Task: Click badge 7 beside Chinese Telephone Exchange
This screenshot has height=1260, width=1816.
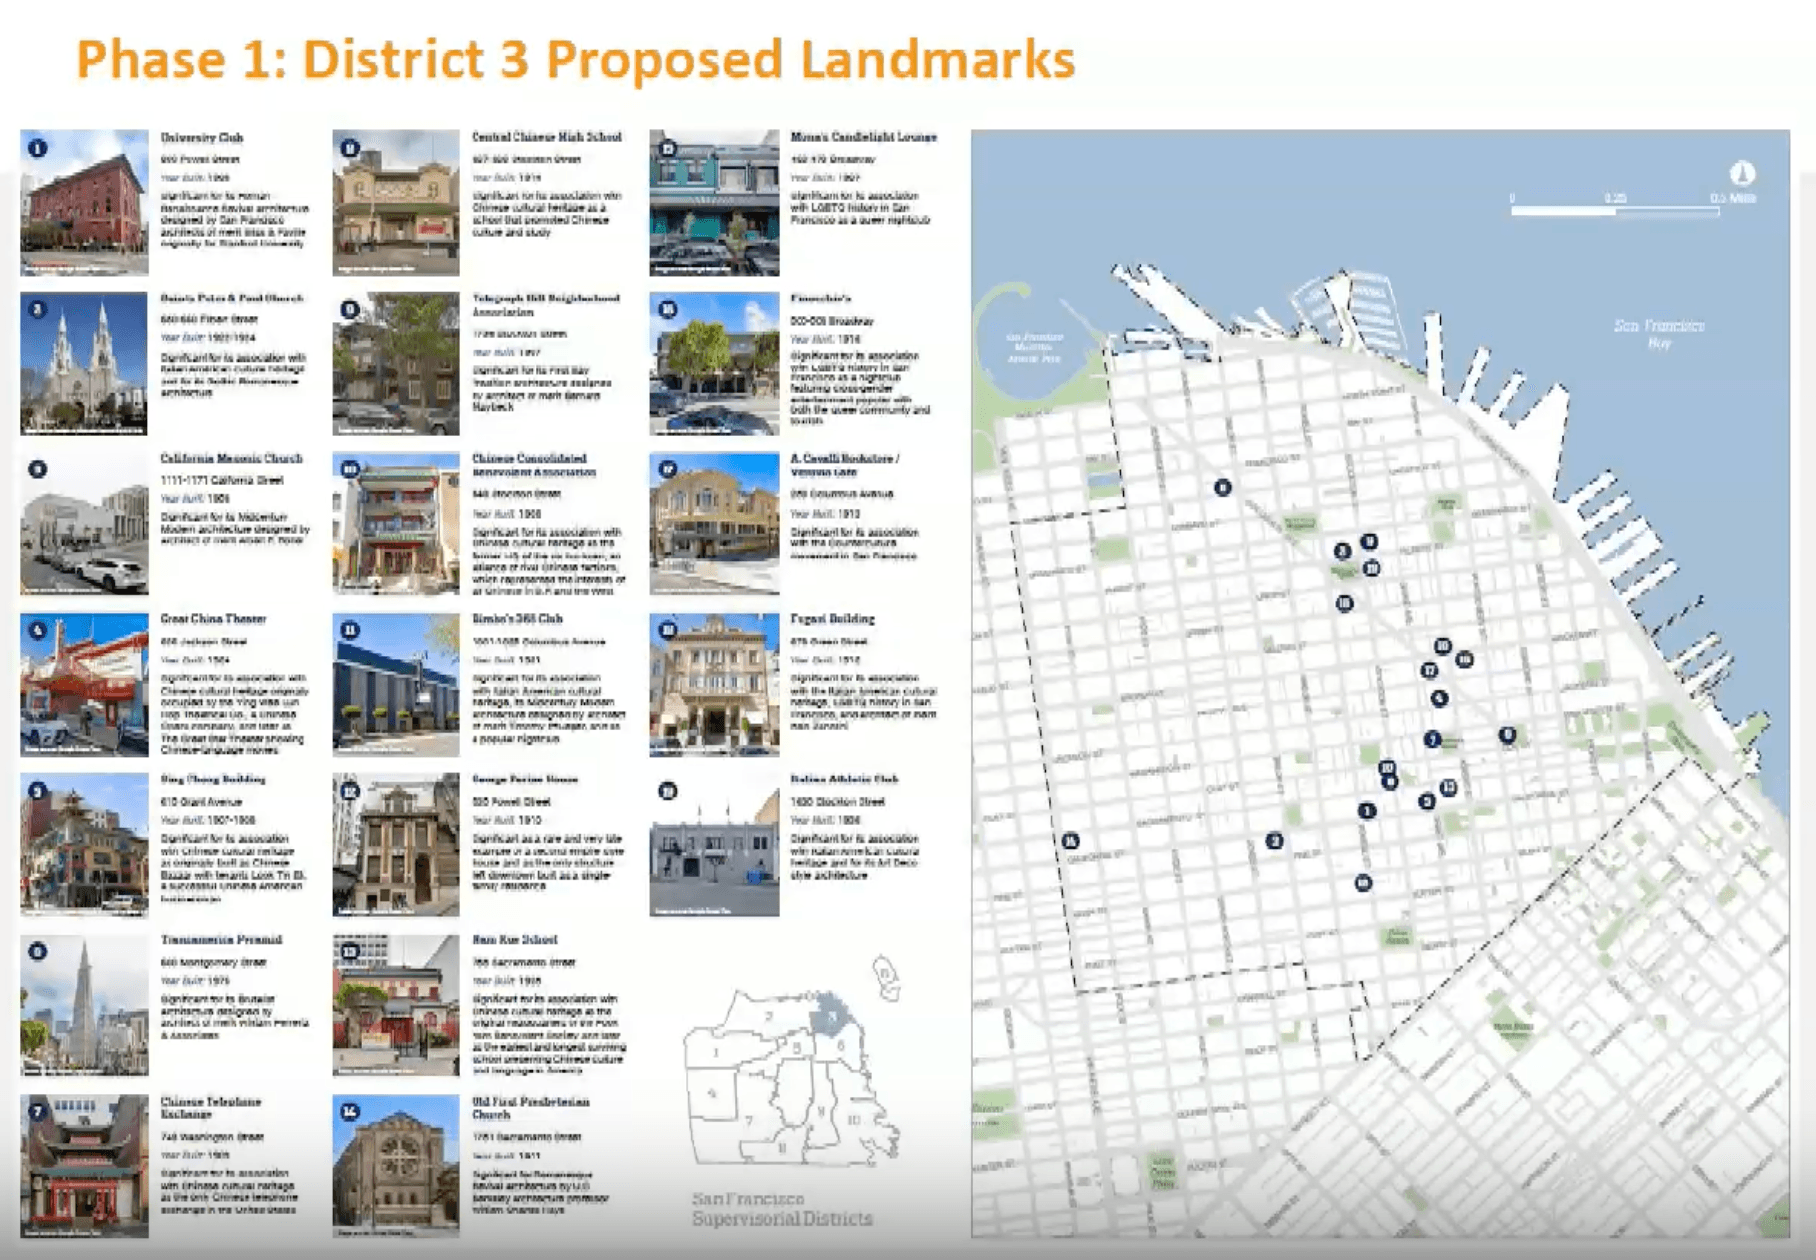Action: click(x=38, y=1108)
